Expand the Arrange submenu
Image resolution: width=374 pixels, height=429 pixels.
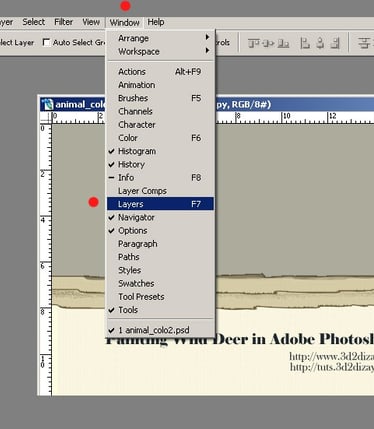pos(160,38)
